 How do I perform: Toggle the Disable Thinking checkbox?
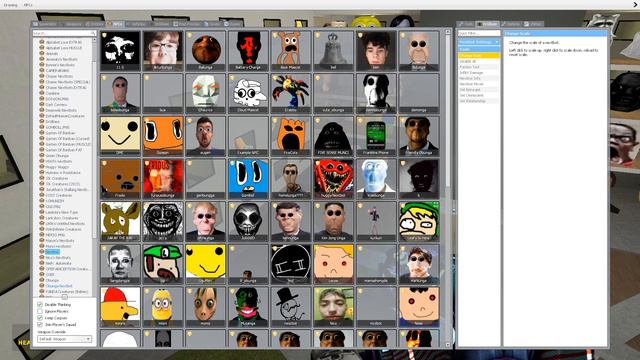click(x=40, y=304)
